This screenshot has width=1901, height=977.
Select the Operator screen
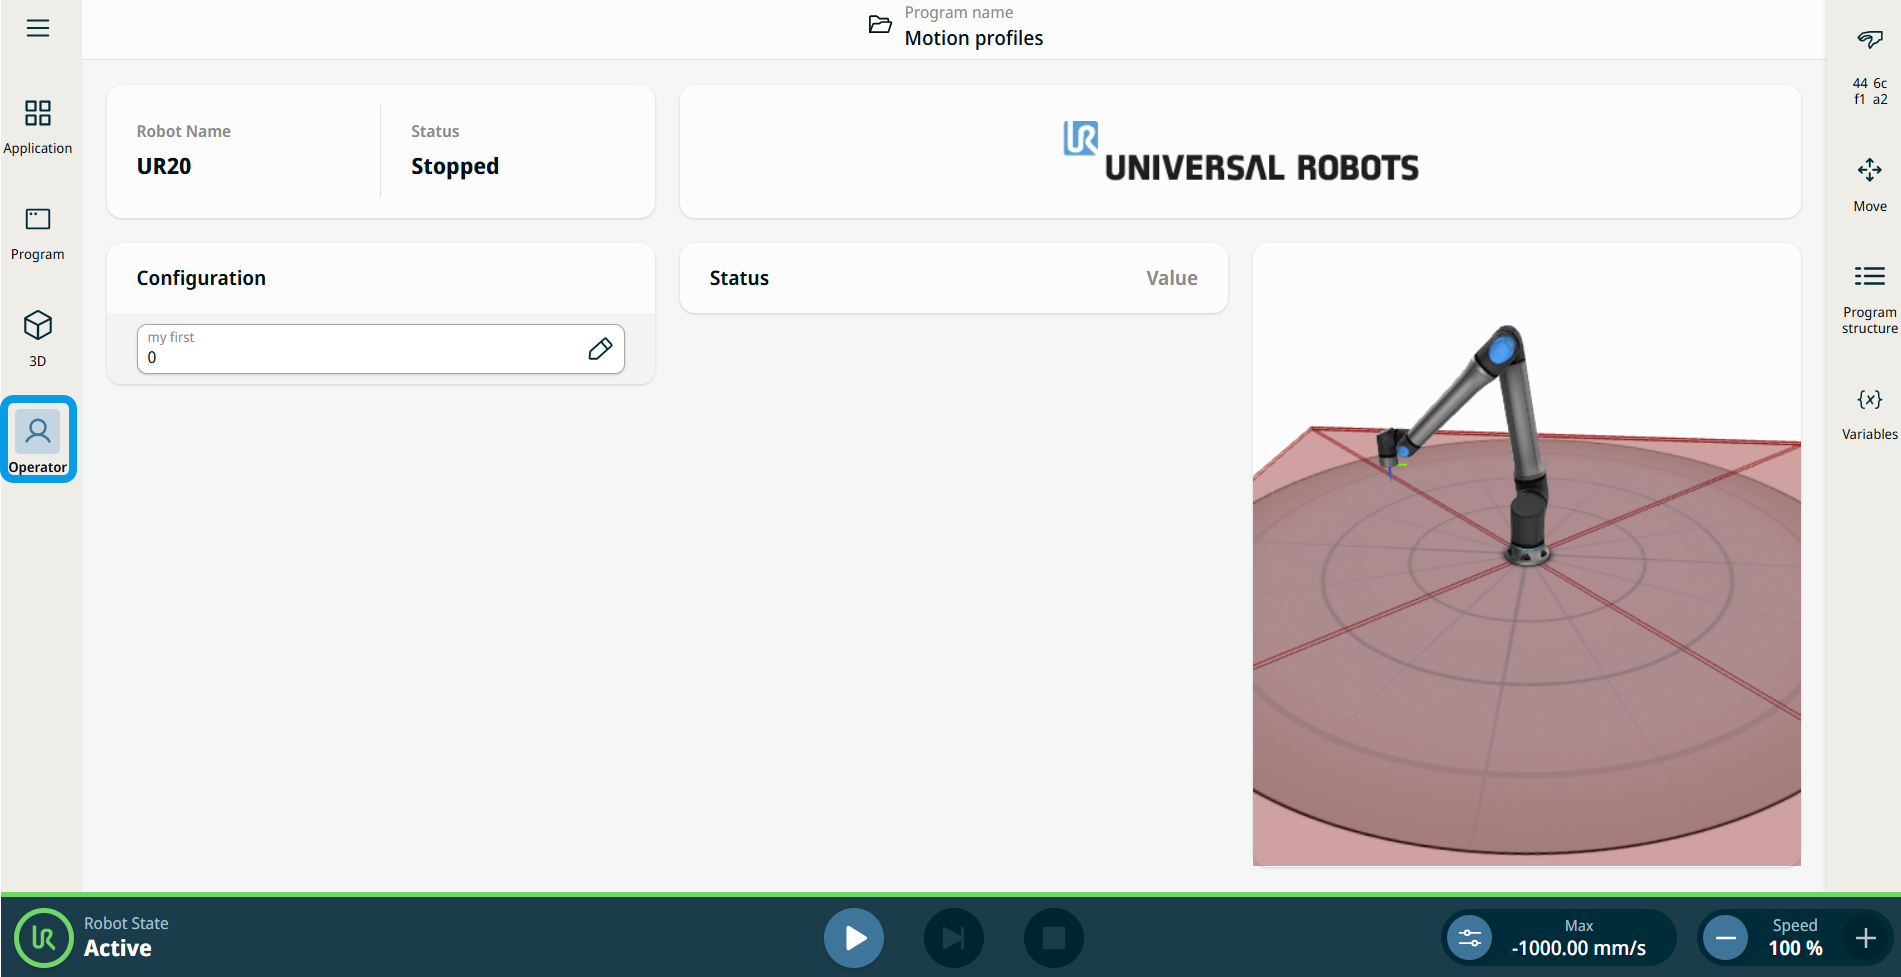(x=38, y=440)
